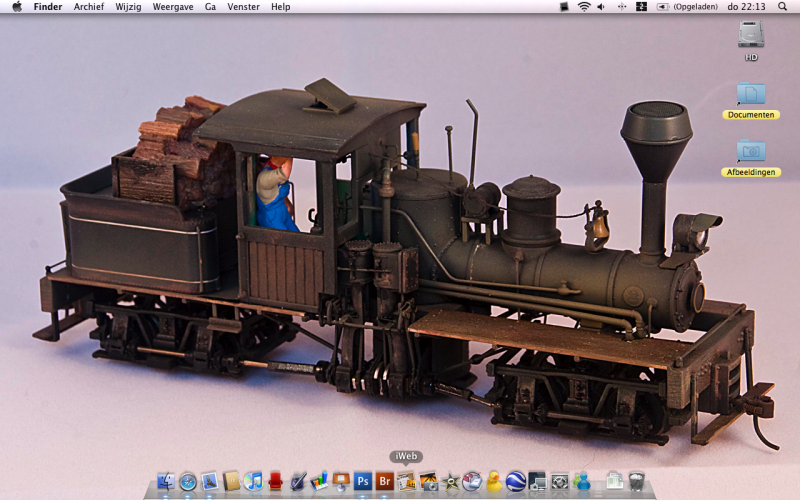Image resolution: width=800 pixels, height=500 pixels.
Task: Launch MSN Messenger buddies icon
Action: point(582,481)
